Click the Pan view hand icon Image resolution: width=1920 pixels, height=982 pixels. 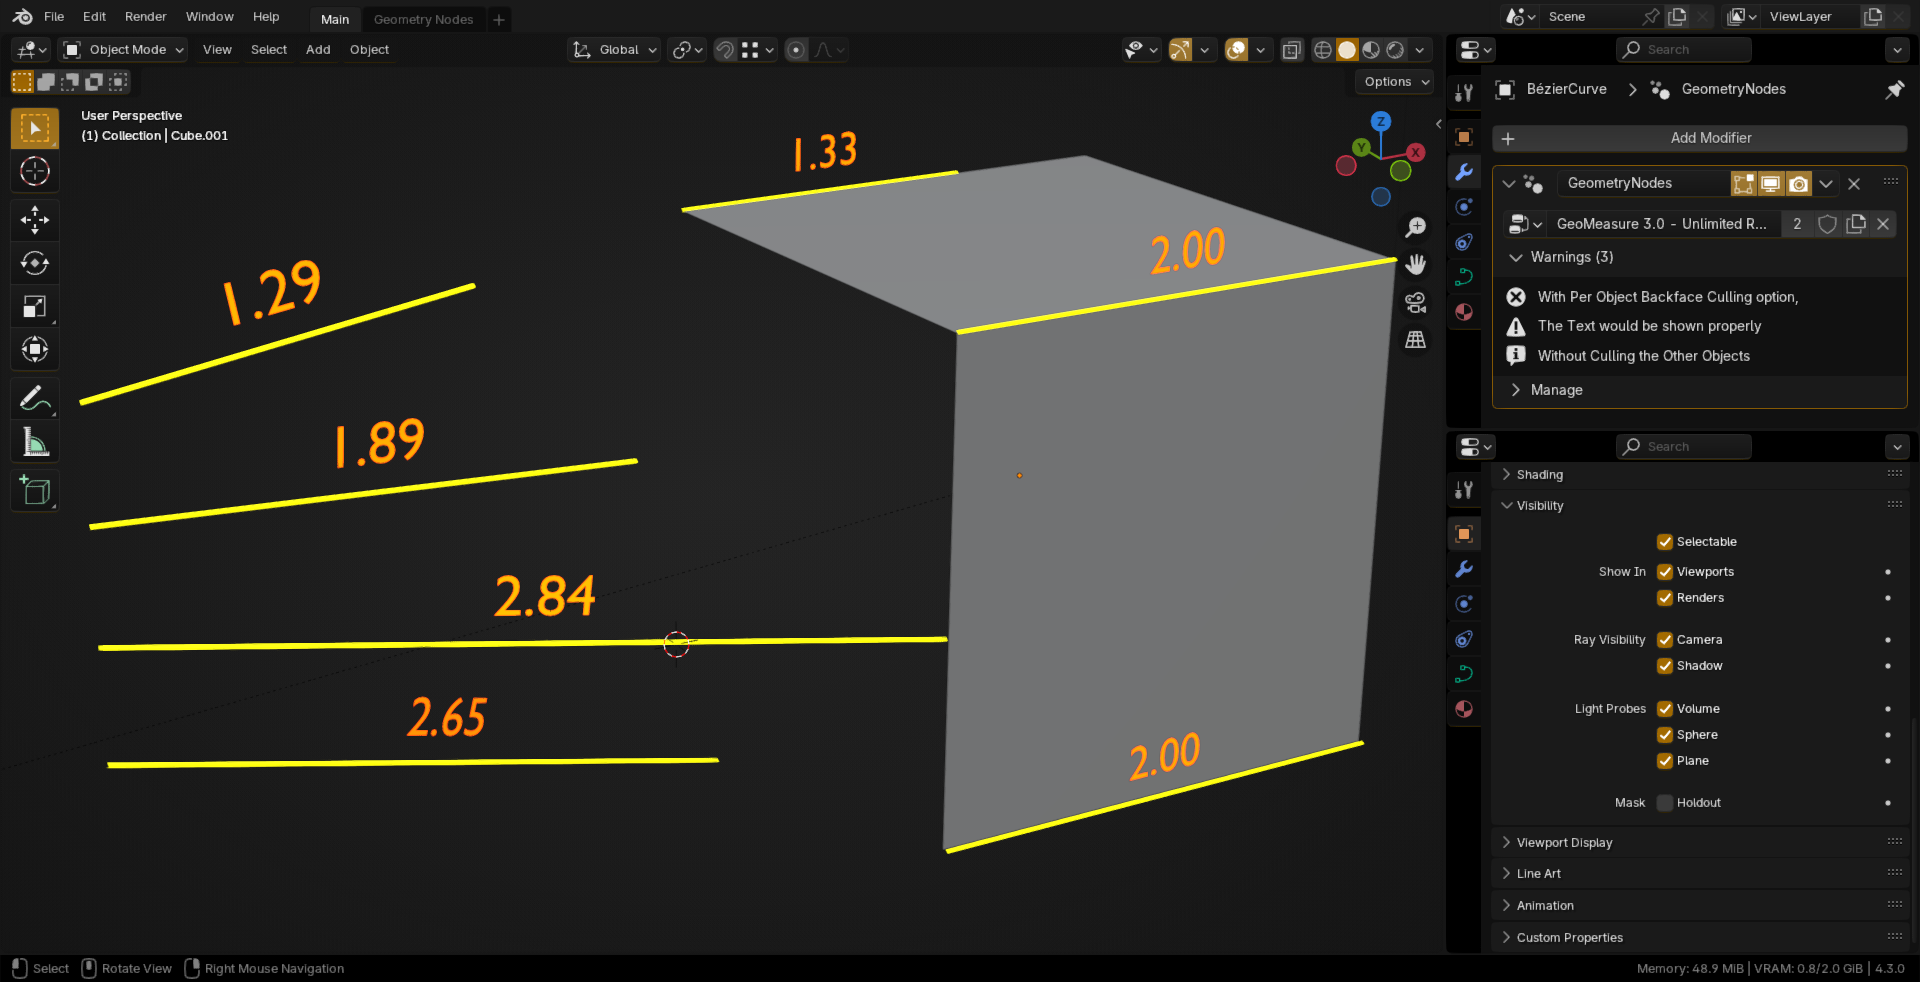coord(1416,265)
